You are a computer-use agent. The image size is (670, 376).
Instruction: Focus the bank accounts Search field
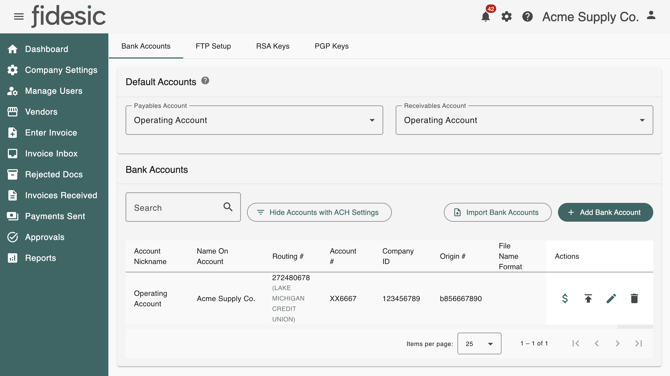click(x=183, y=207)
